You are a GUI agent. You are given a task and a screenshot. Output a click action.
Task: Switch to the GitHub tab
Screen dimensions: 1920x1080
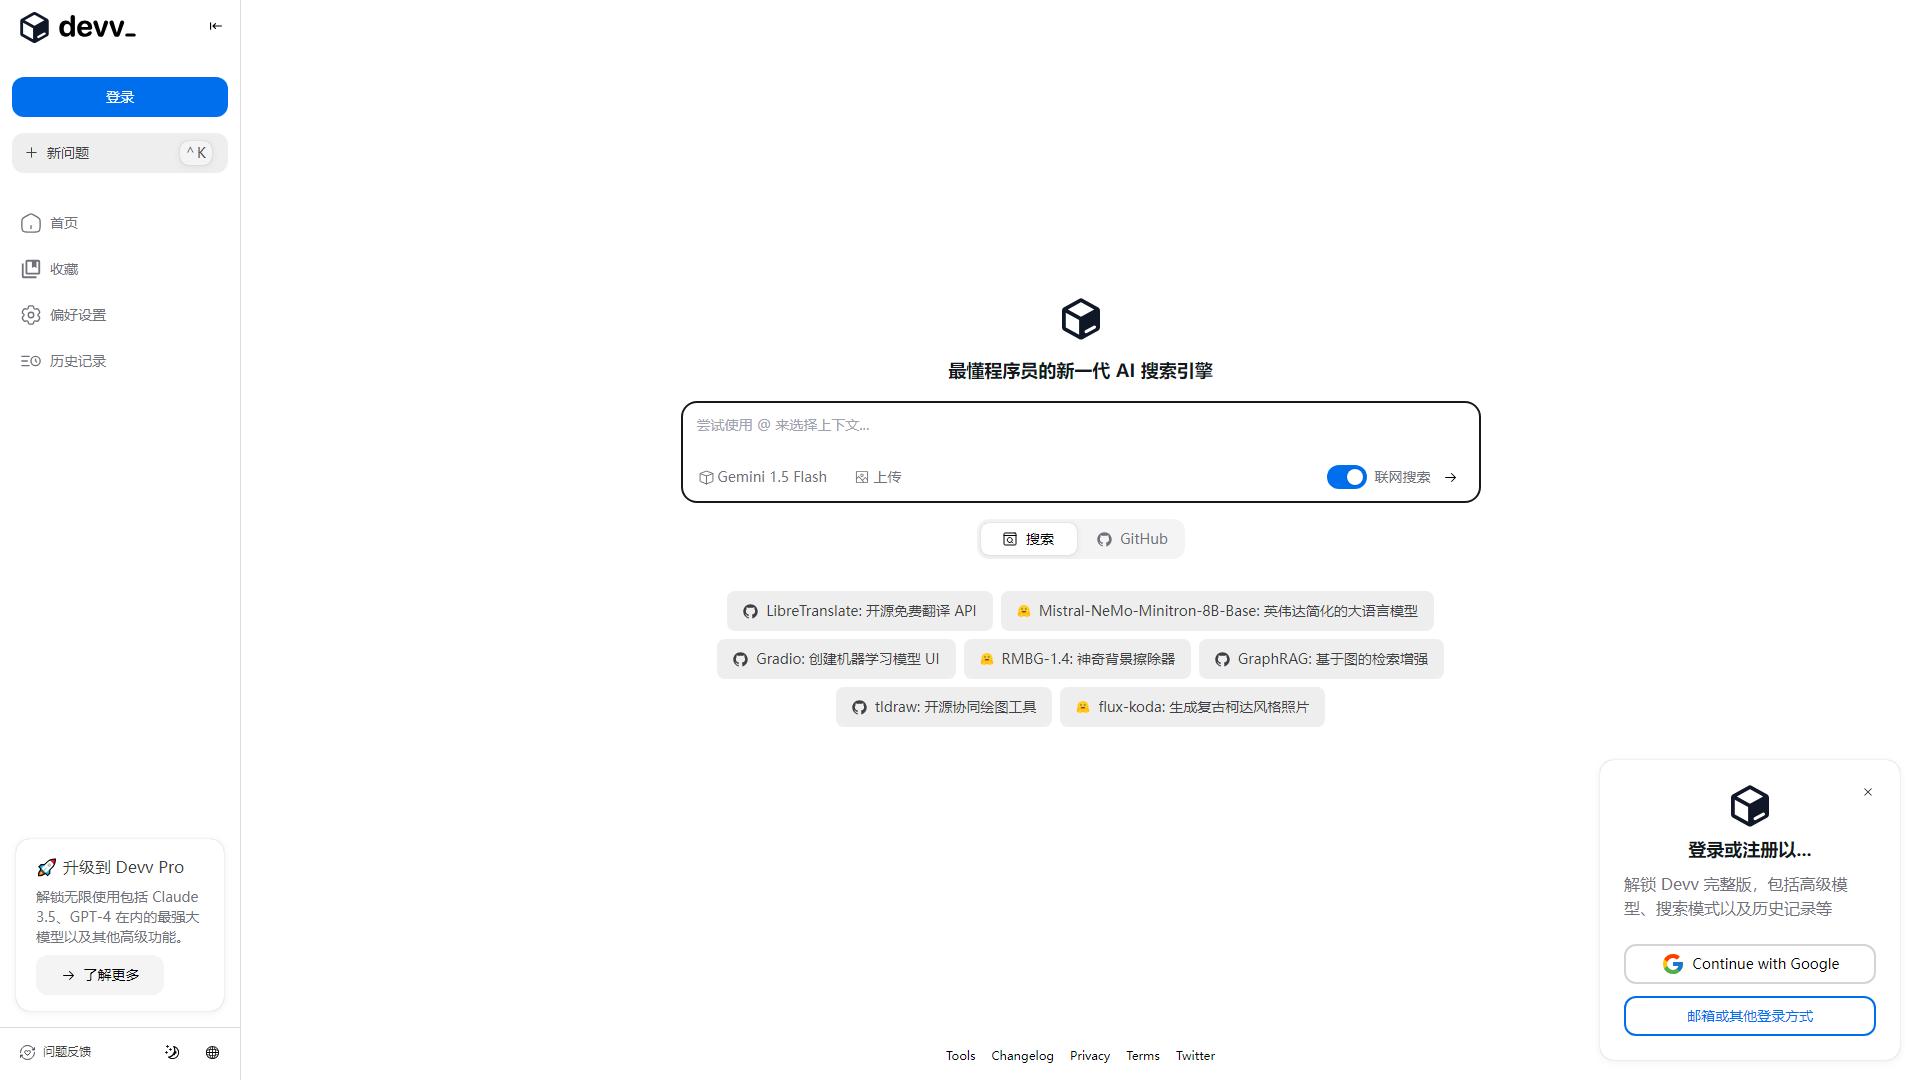[x=1131, y=539]
